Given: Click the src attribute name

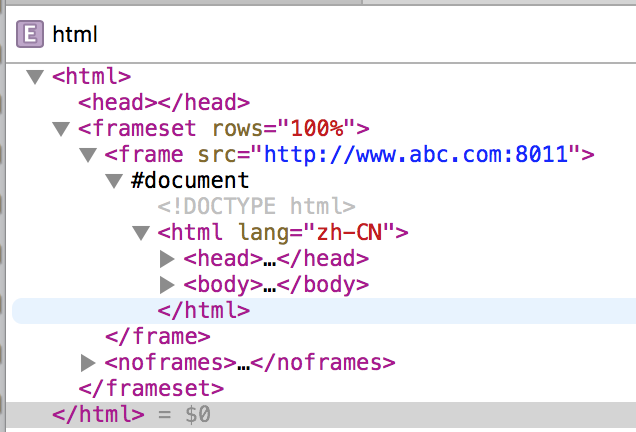Looking at the screenshot, I should point(217,155).
